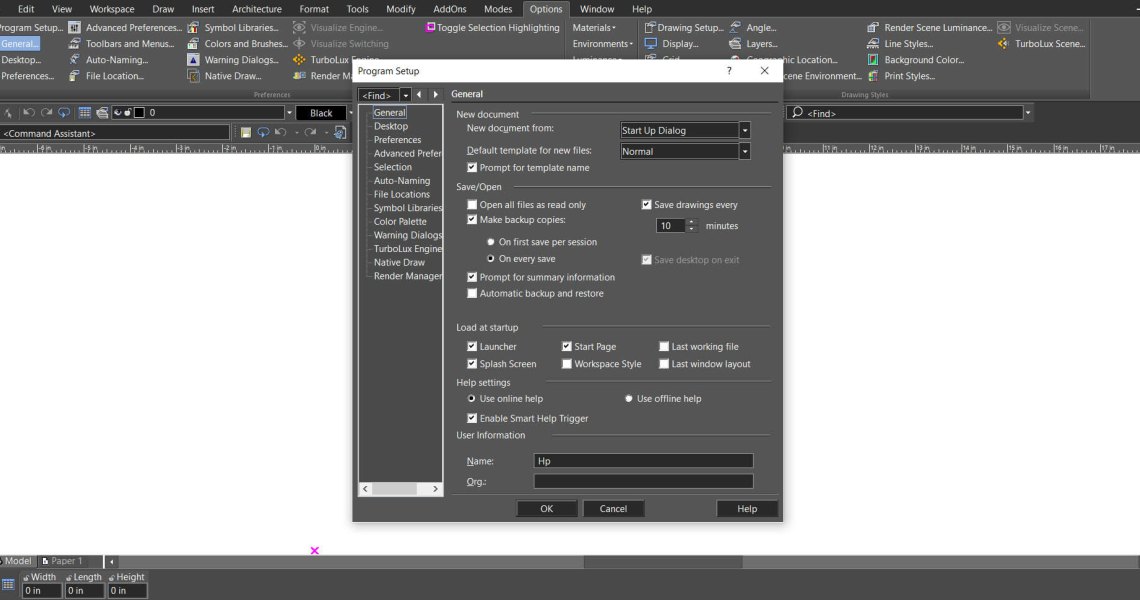Enable Open all files as read only
The height and width of the screenshot is (600, 1140).
[472, 204]
